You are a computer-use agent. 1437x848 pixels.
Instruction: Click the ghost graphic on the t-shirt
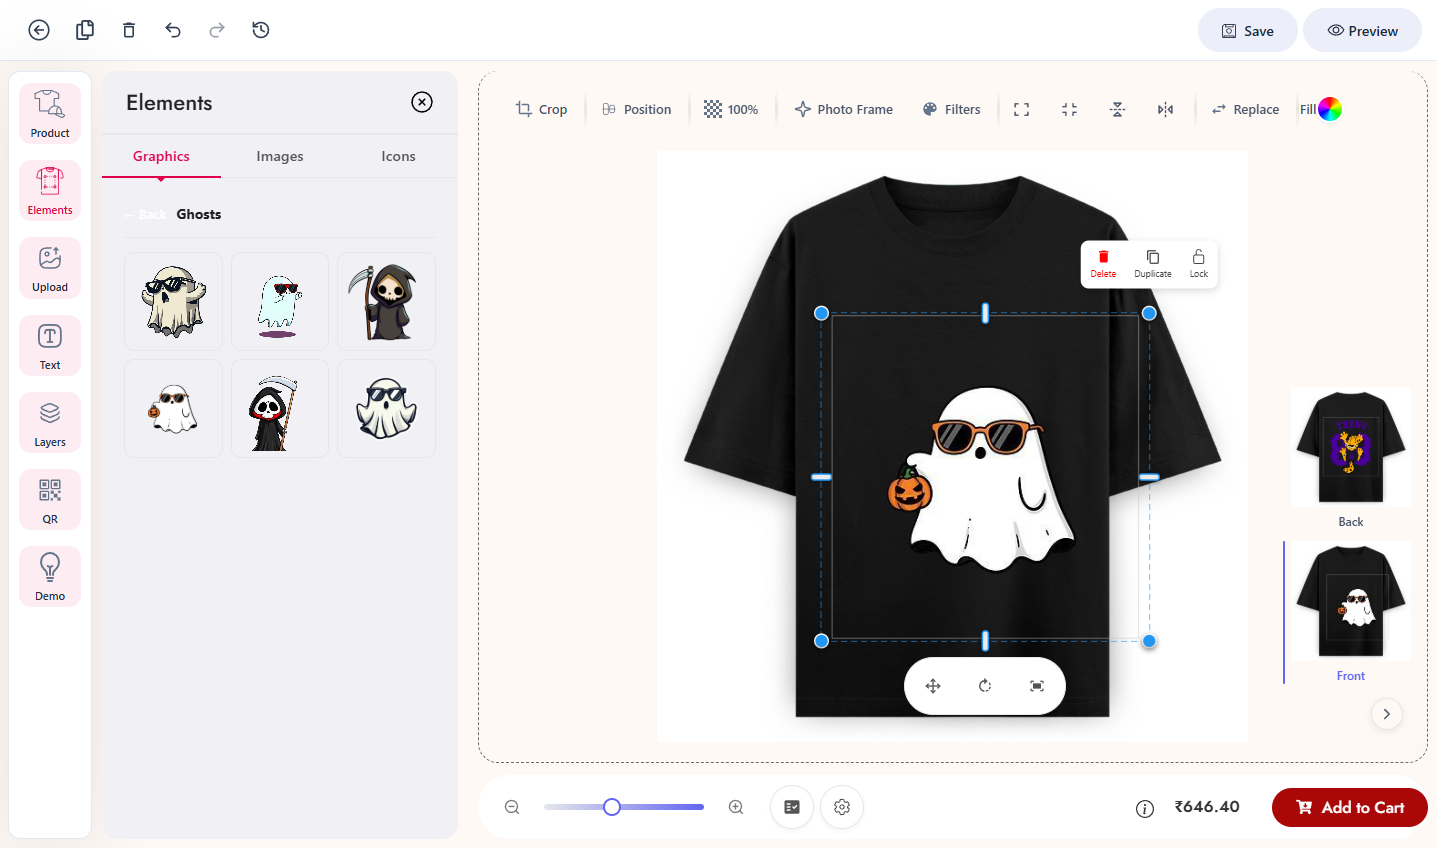[x=982, y=480]
